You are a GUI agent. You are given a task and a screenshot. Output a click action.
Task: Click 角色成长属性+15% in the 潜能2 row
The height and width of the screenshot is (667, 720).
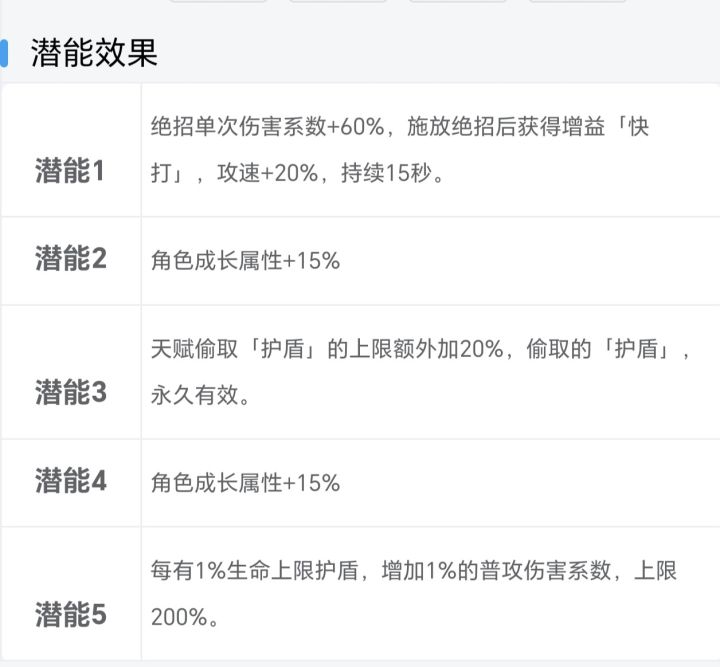[x=246, y=261]
